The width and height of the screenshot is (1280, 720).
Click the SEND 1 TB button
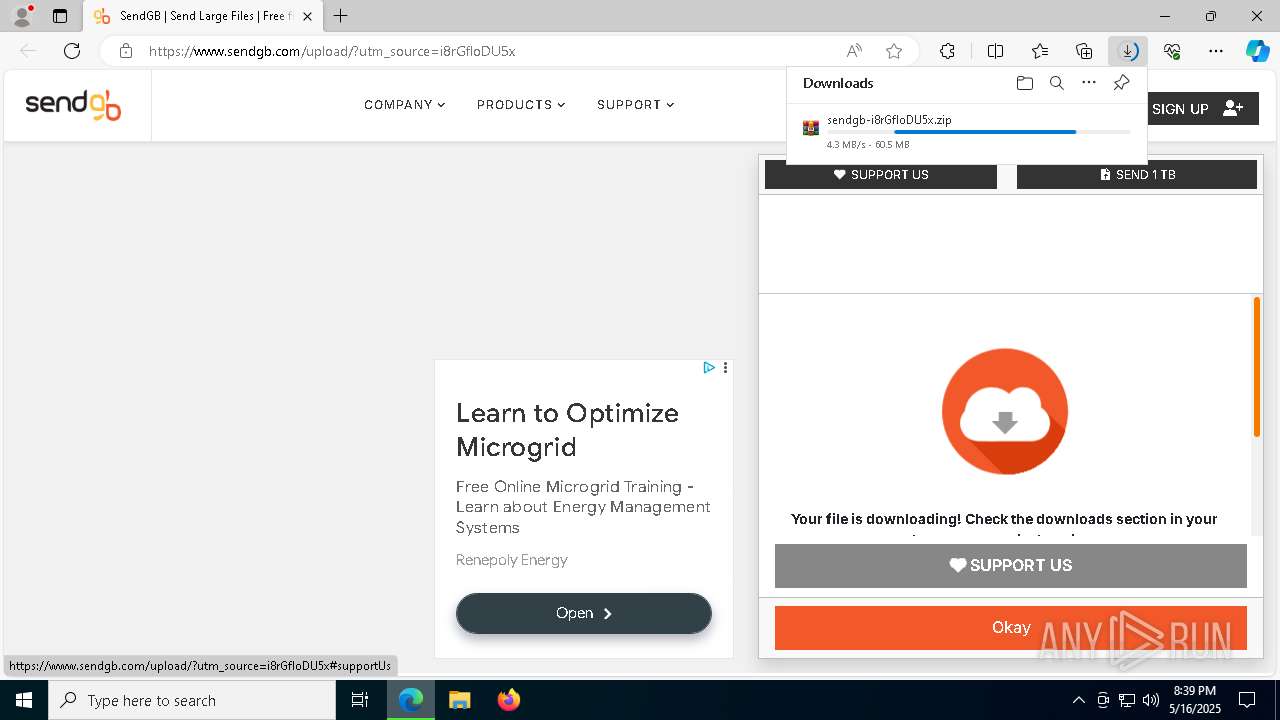coord(1137,175)
